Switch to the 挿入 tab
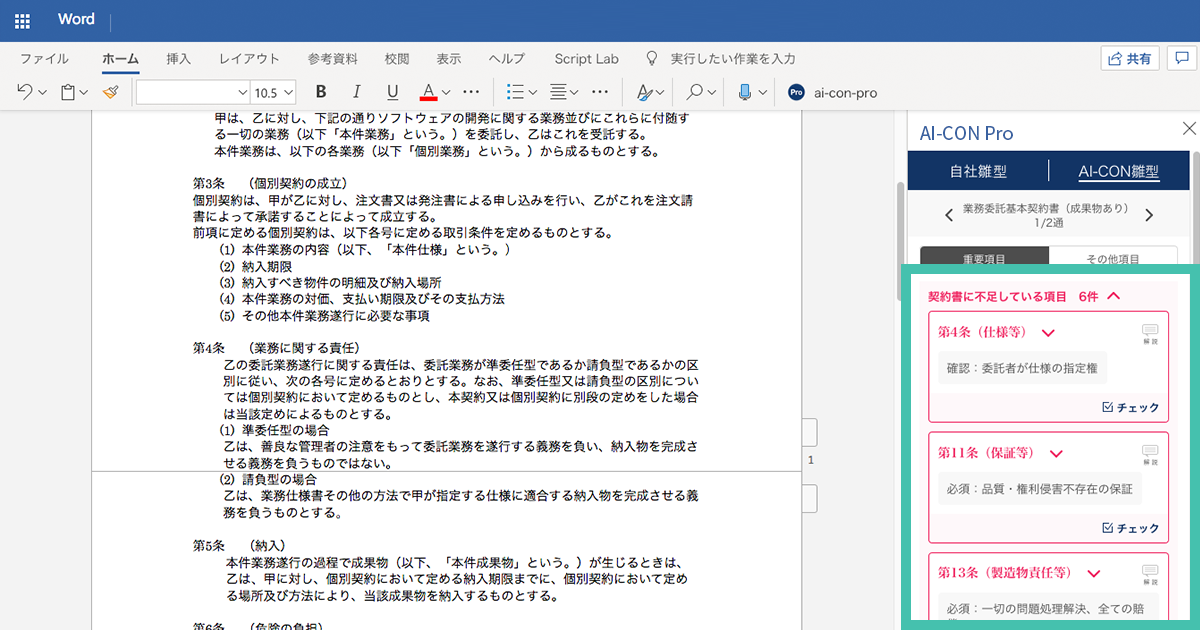 [178, 59]
